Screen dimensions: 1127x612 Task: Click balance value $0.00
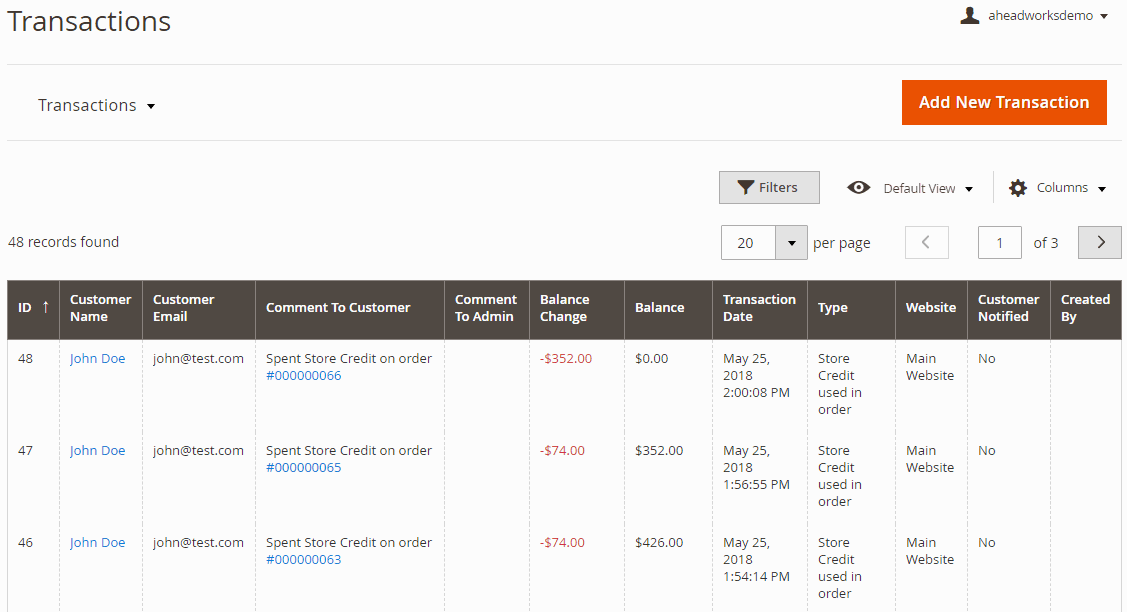[651, 358]
